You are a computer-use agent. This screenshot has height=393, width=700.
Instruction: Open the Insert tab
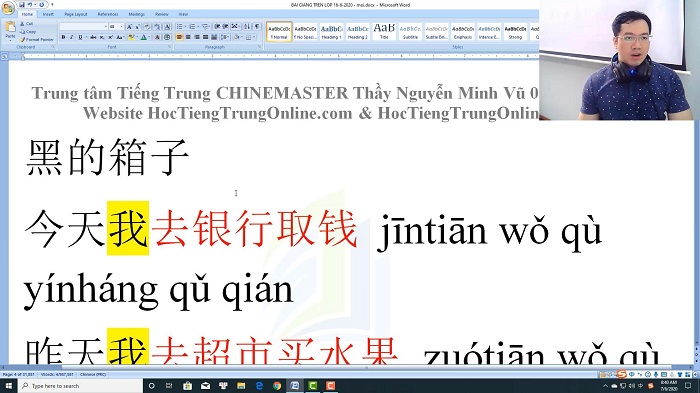tap(48, 14)
